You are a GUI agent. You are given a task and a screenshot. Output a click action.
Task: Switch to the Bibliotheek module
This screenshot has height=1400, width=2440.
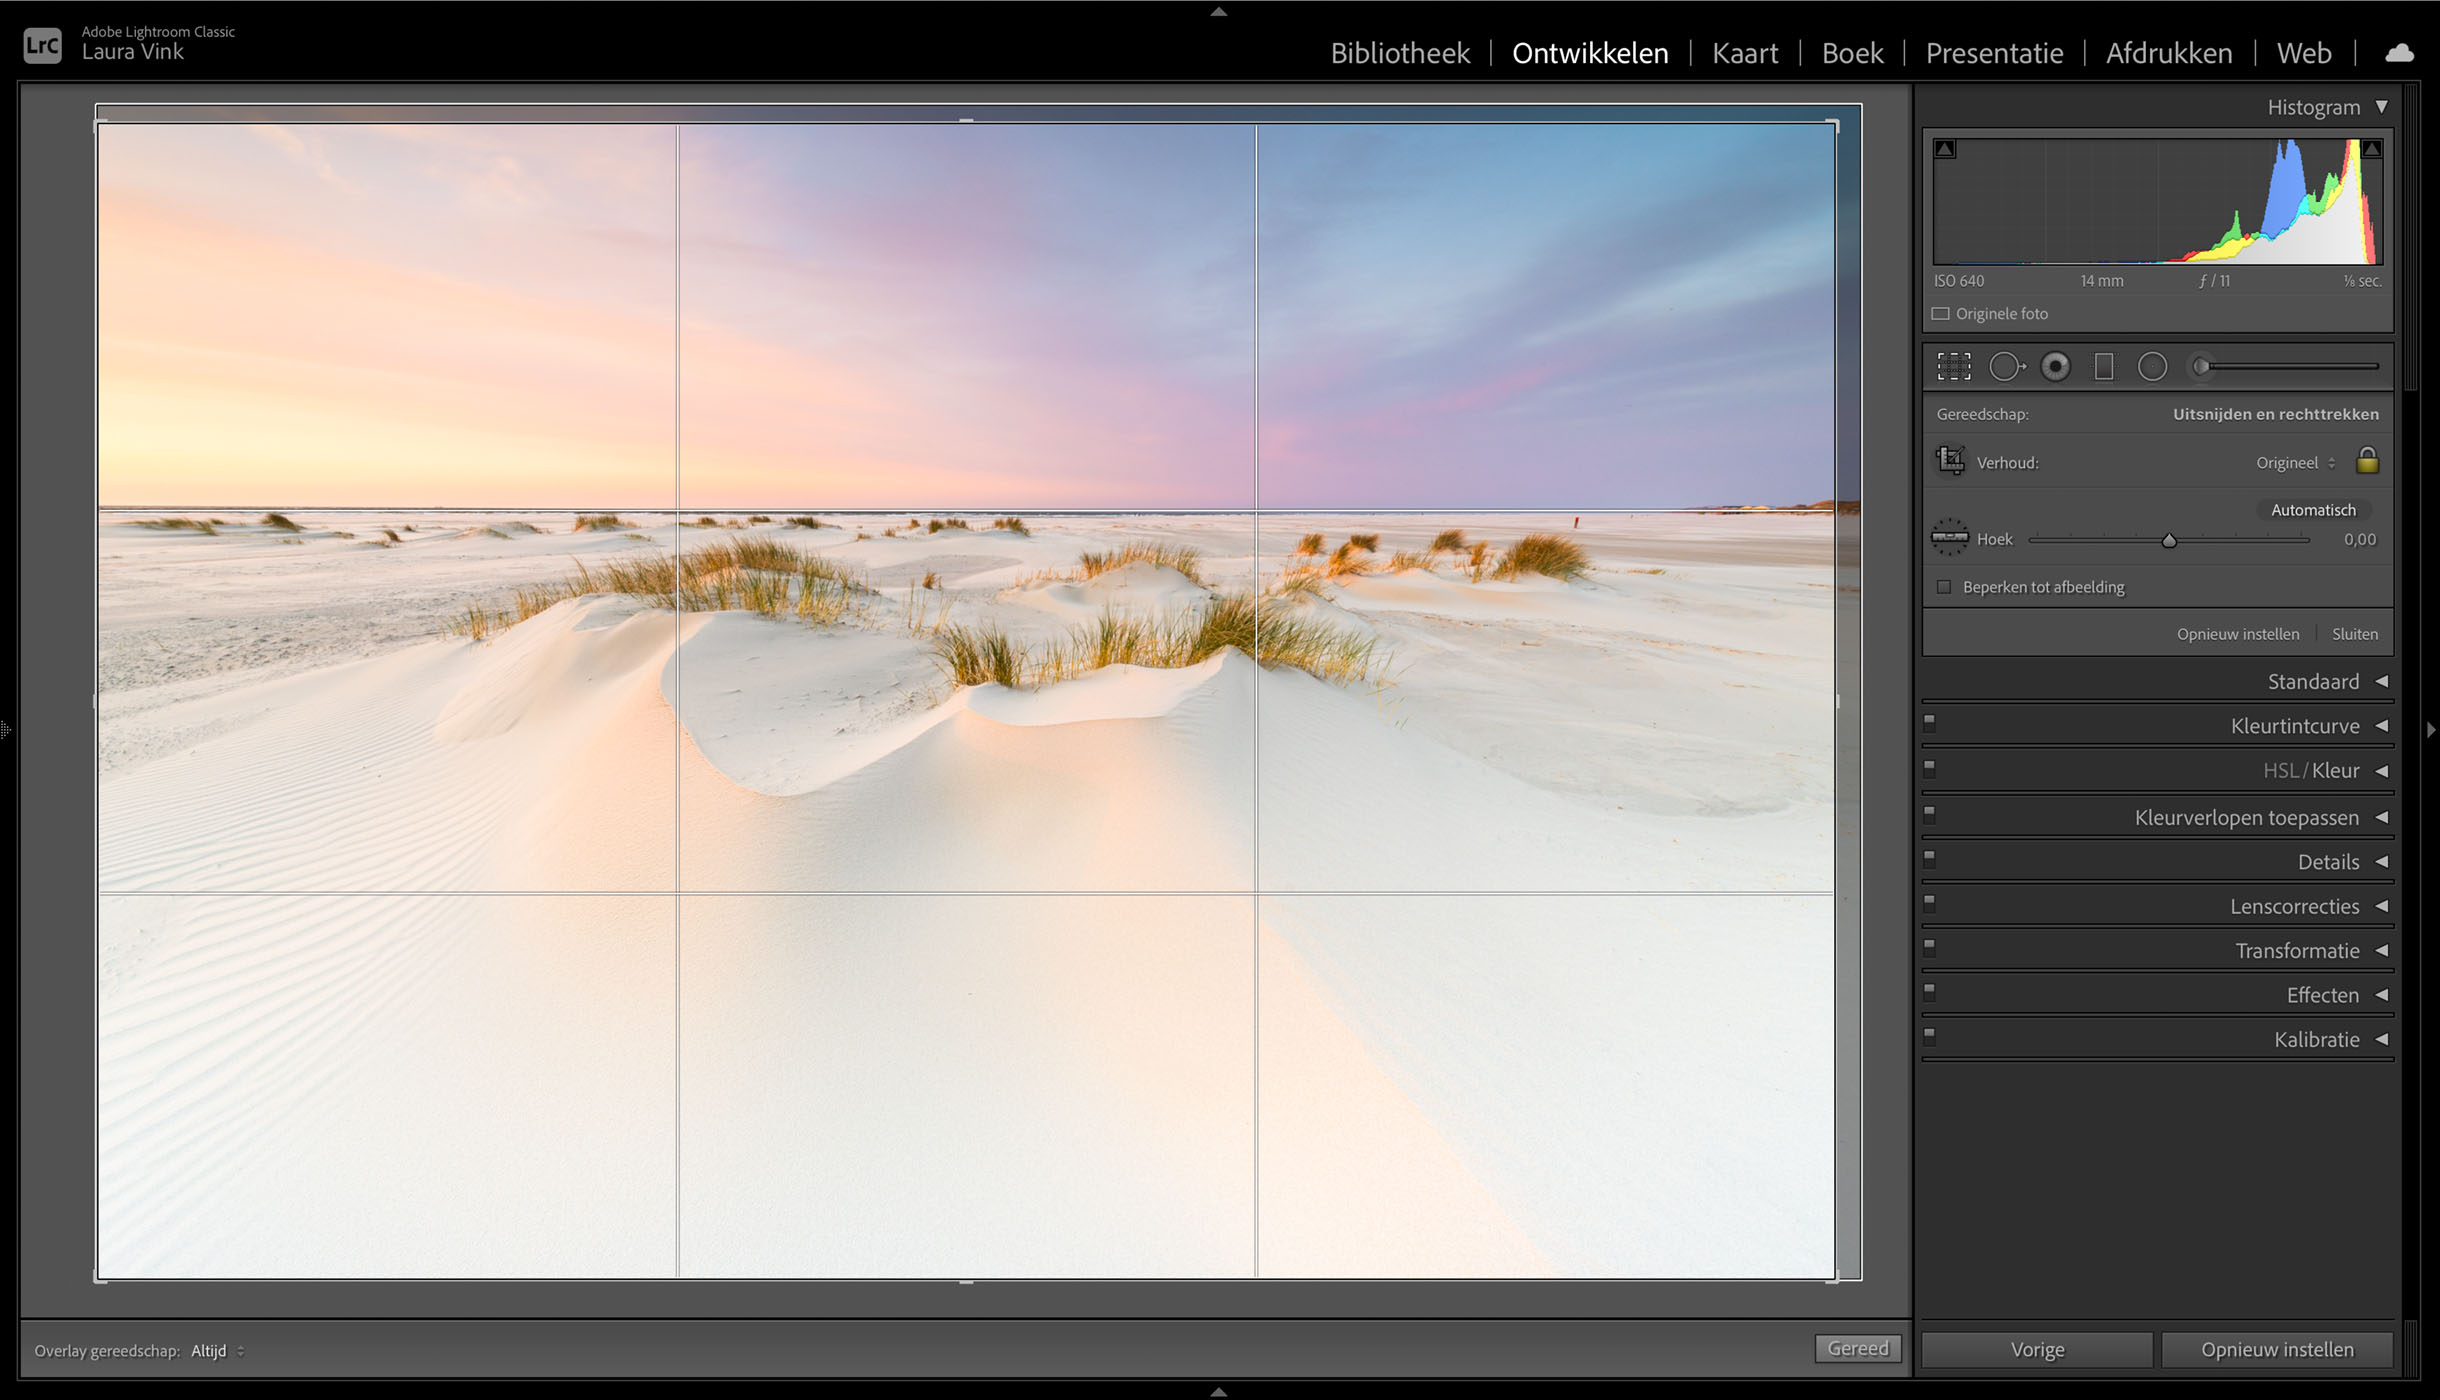coord(1399,53)
